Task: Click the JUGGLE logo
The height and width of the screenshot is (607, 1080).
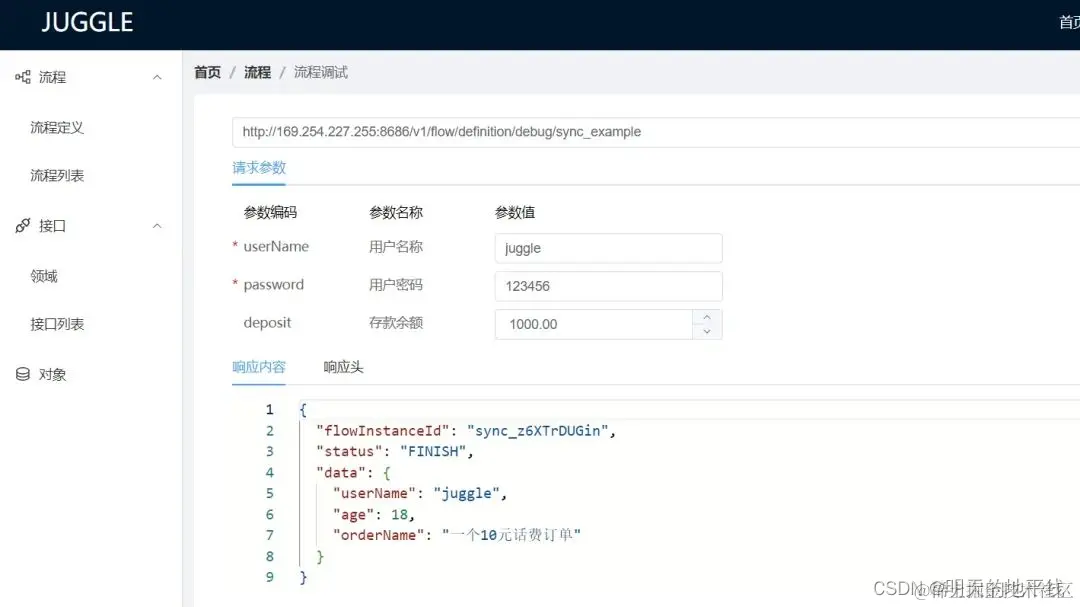Action: (x=87, y=23)
